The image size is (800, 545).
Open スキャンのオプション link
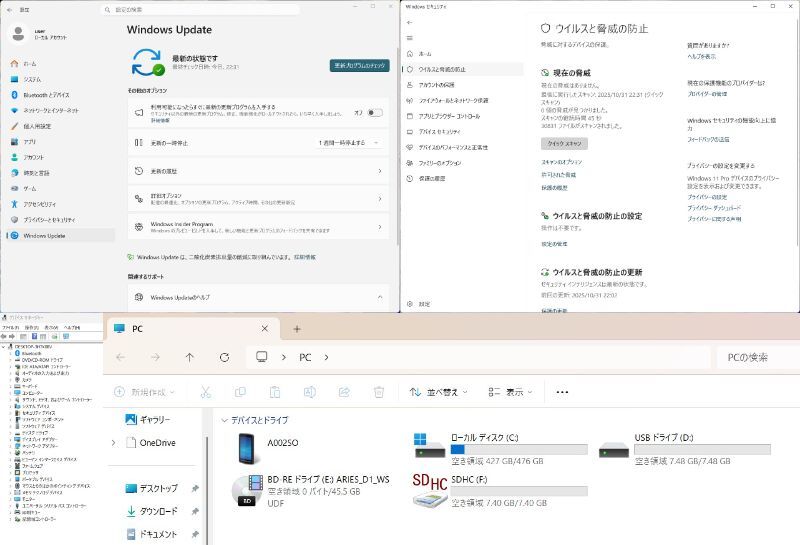561,162
